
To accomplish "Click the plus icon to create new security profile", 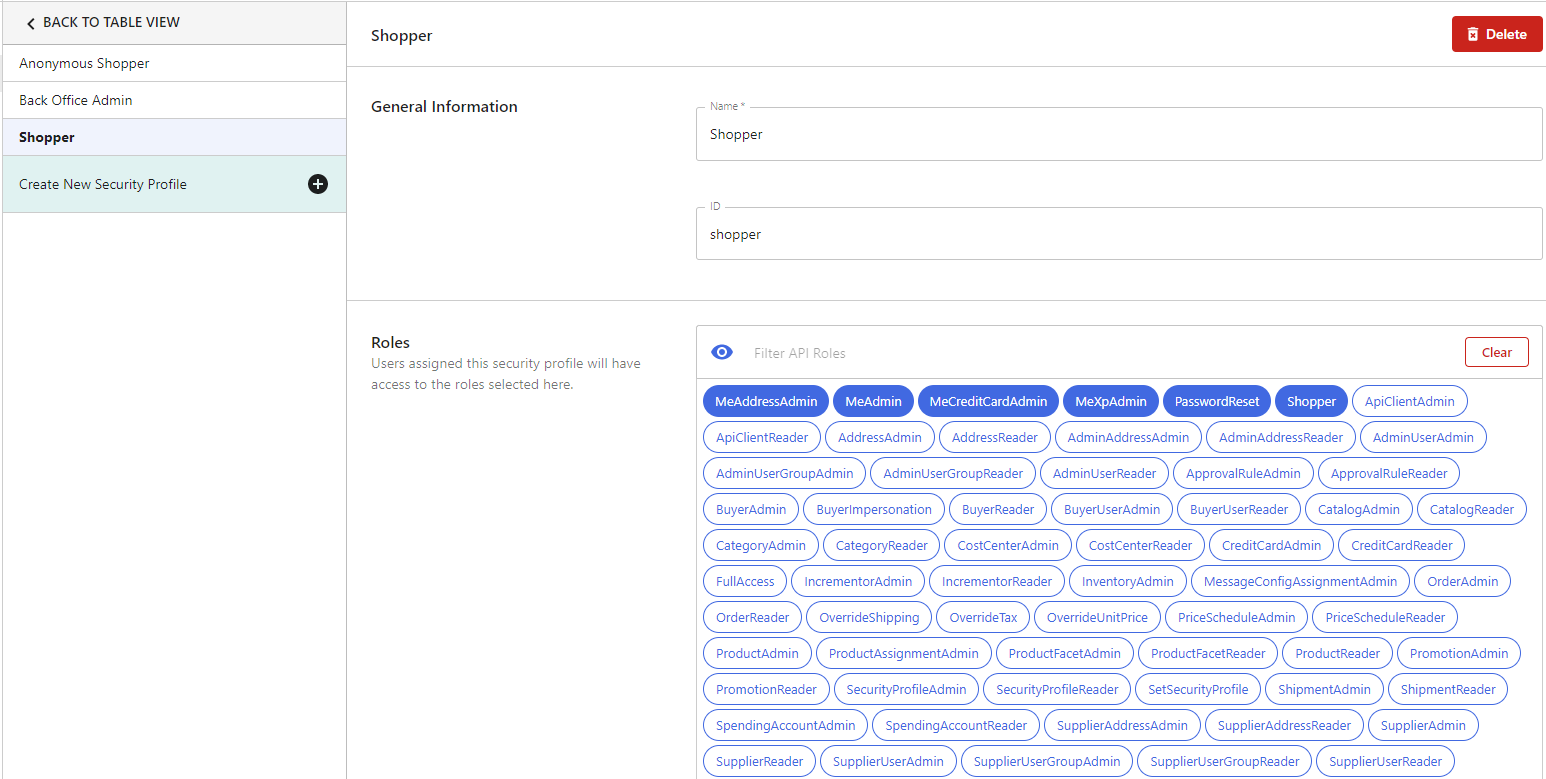I will (318, 184).
